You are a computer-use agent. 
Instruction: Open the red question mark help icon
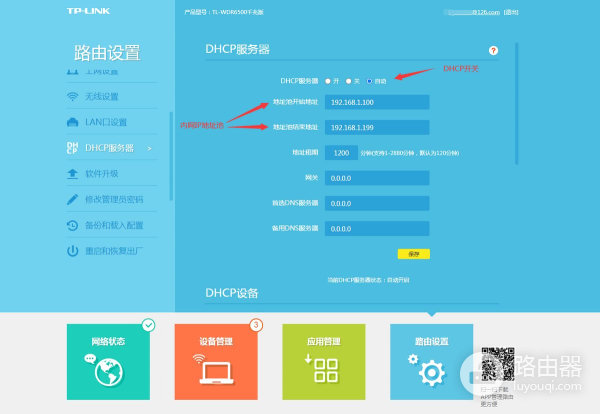coord(493,51)
